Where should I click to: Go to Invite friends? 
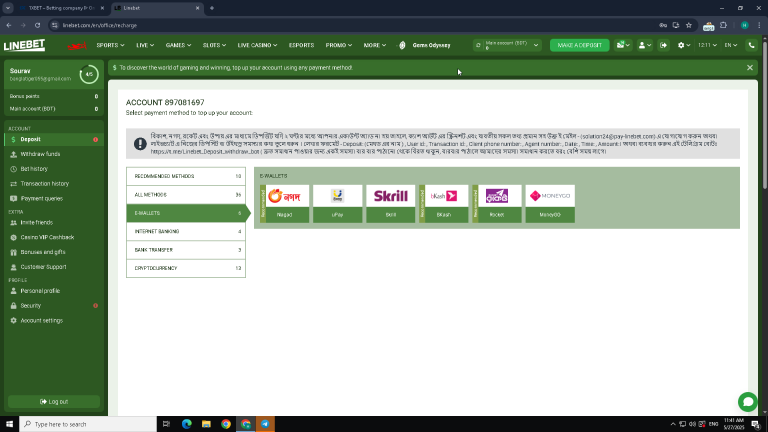point(54,222)
